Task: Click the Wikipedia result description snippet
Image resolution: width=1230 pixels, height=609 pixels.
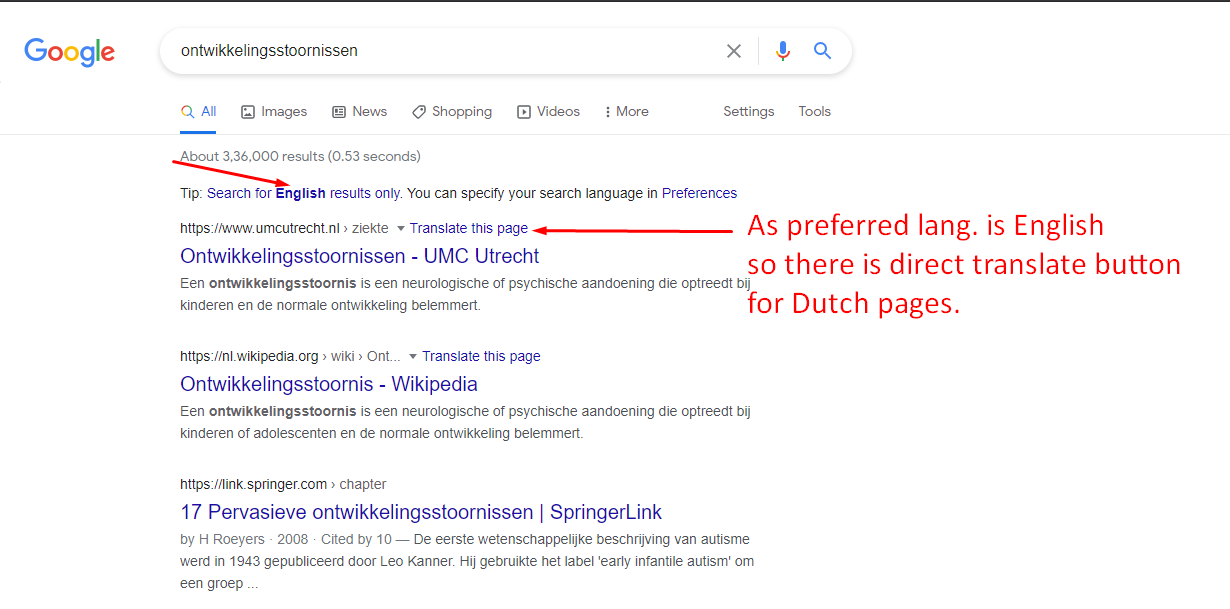Action: (x=465, y=422)
